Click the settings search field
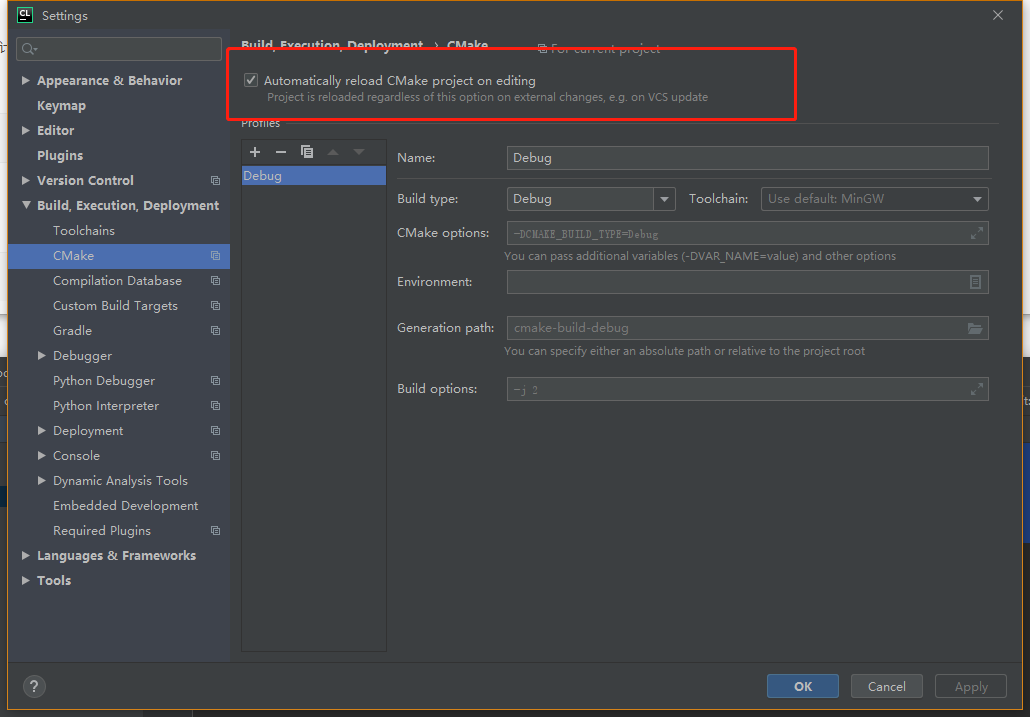This screenshot has height=717, width=1030. tap(118, 48)
